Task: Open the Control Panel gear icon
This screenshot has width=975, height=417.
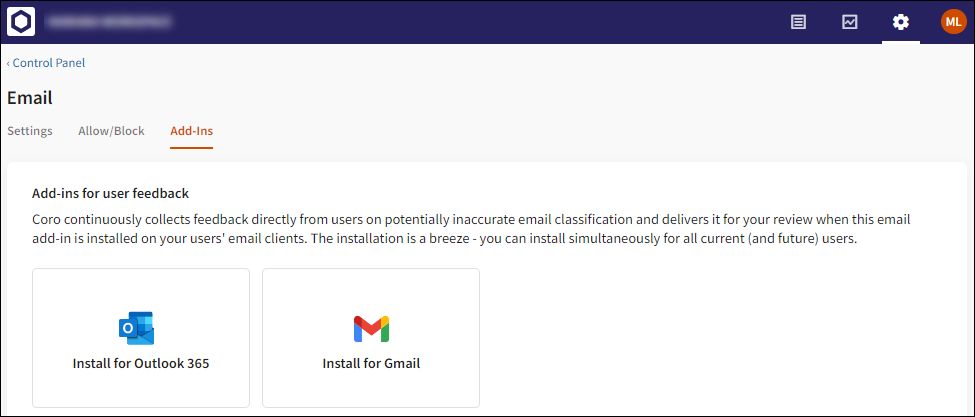Action: pyautogui.click(x=901, y=22)
